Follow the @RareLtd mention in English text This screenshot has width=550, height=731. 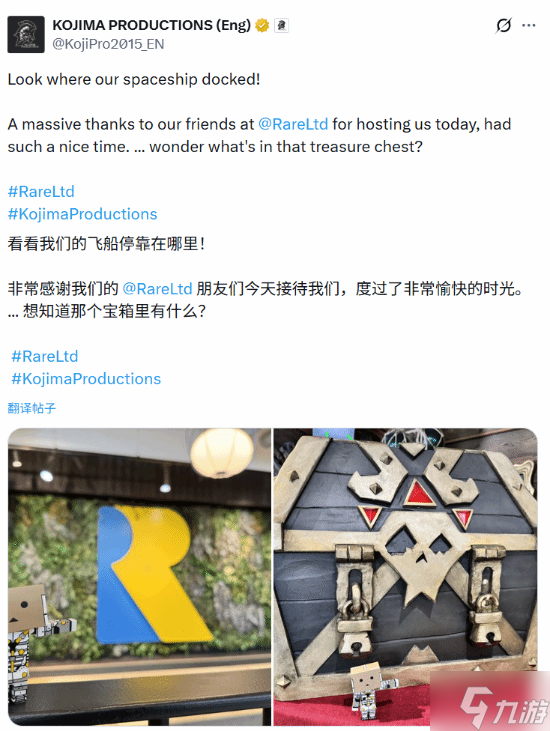pos(293,124)
